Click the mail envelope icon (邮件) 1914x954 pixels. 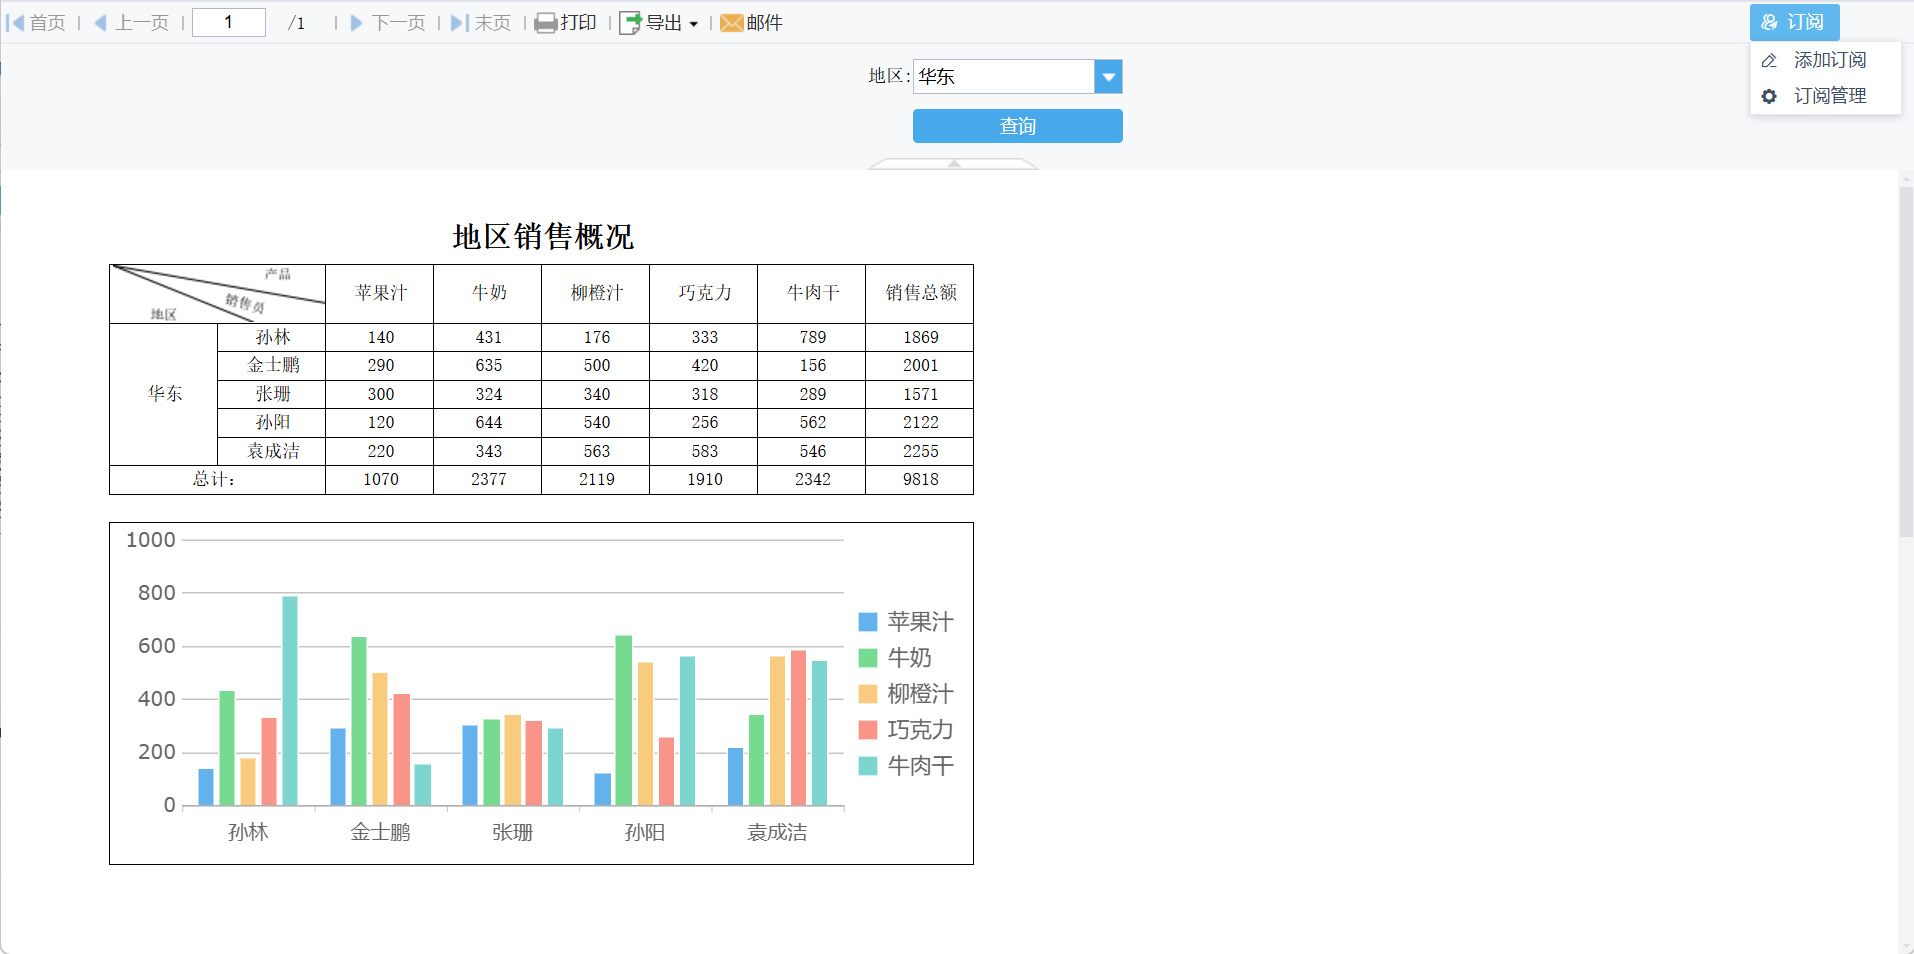pyautogui.click(x=732, y=23)
